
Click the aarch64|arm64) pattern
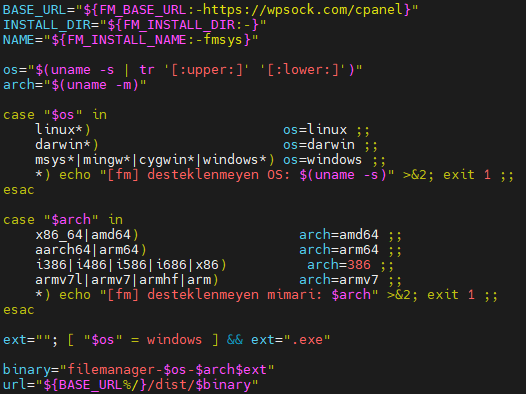(x=91, y=250)
